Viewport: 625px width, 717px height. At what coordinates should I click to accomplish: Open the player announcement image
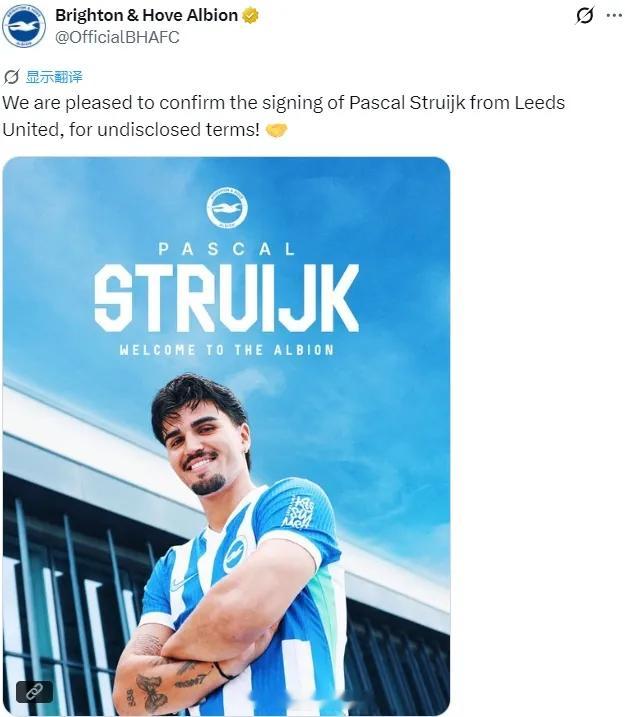226,436
